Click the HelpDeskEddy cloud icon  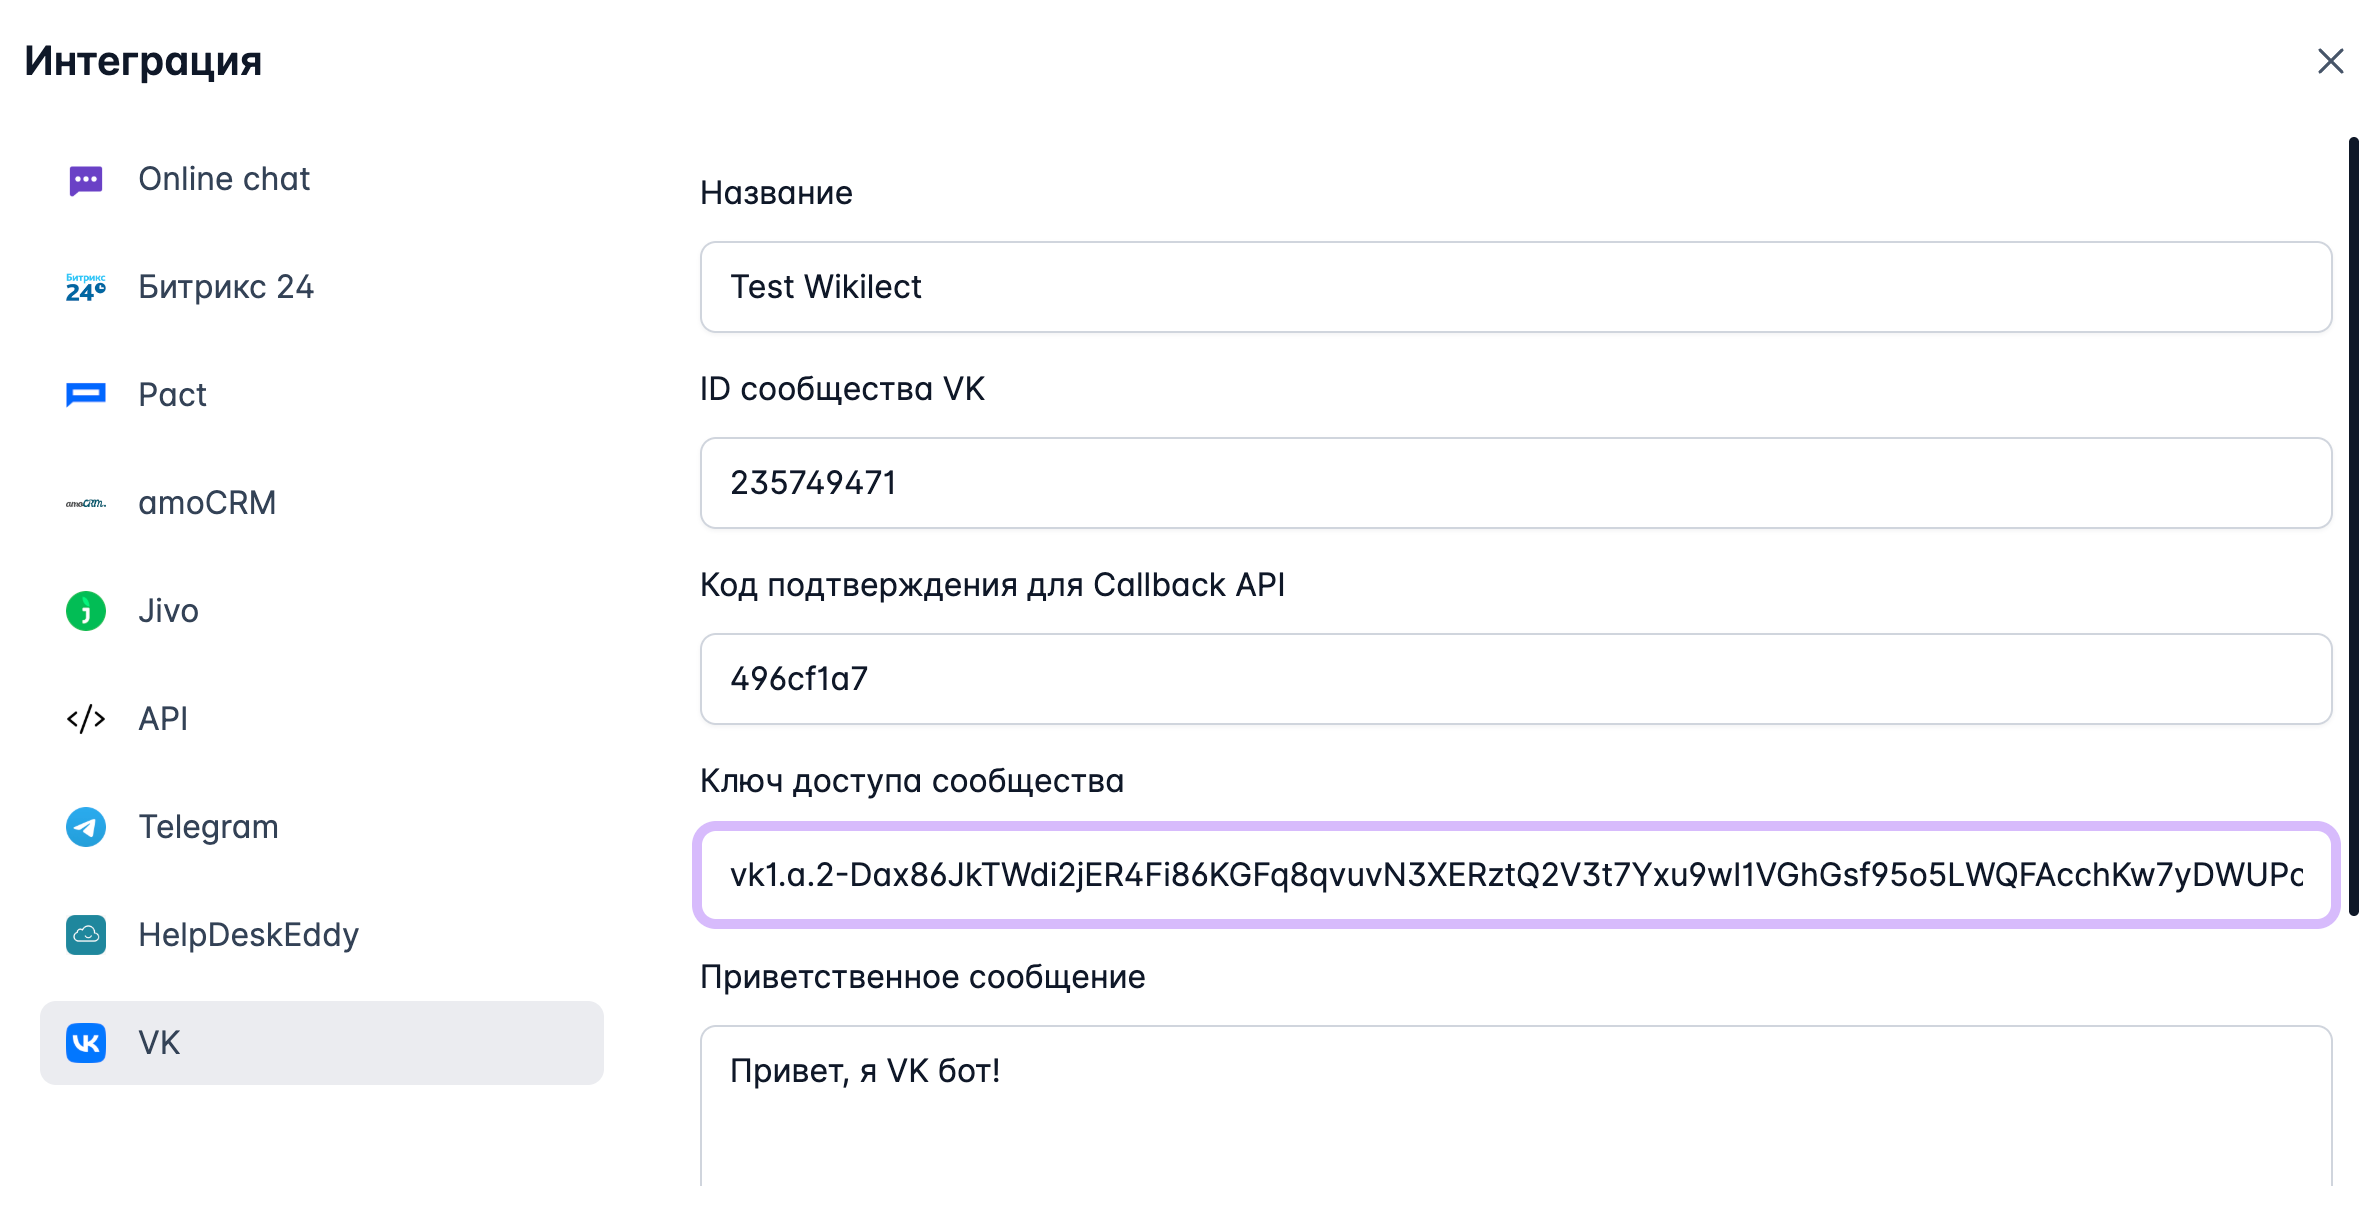[85, 935]
